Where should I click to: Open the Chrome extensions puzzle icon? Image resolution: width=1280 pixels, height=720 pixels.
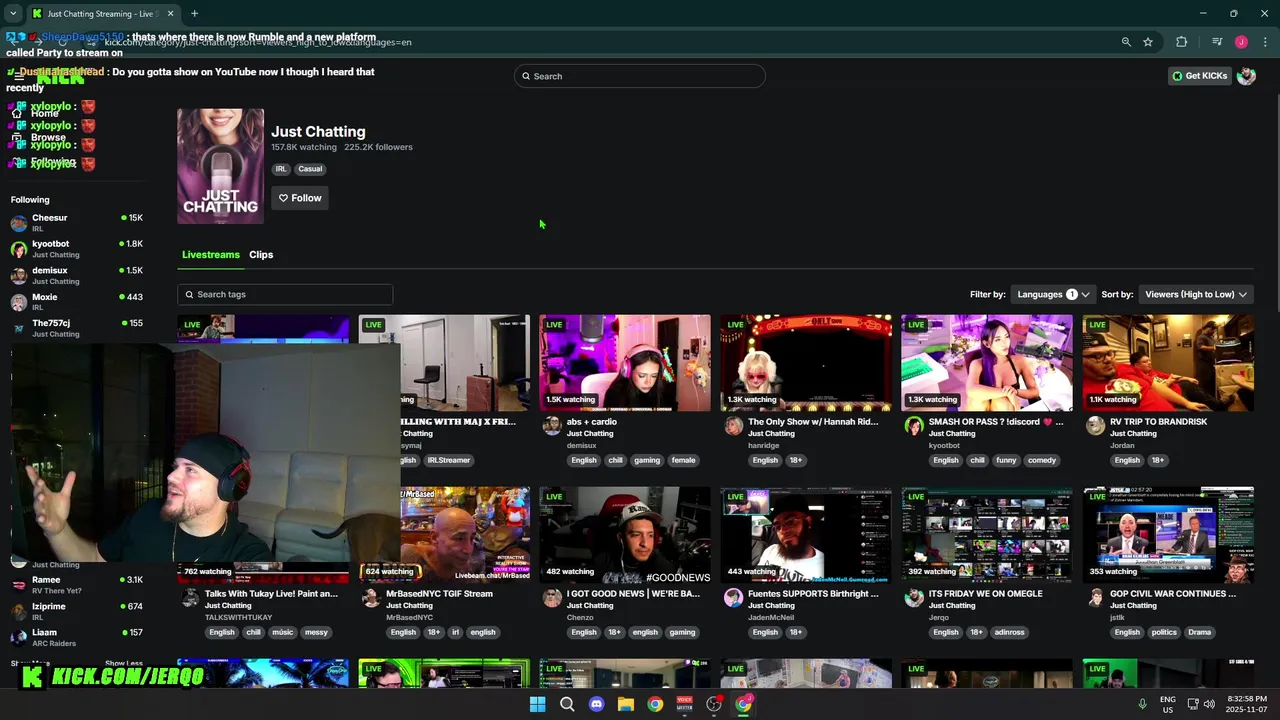(x=1181, y=42)
